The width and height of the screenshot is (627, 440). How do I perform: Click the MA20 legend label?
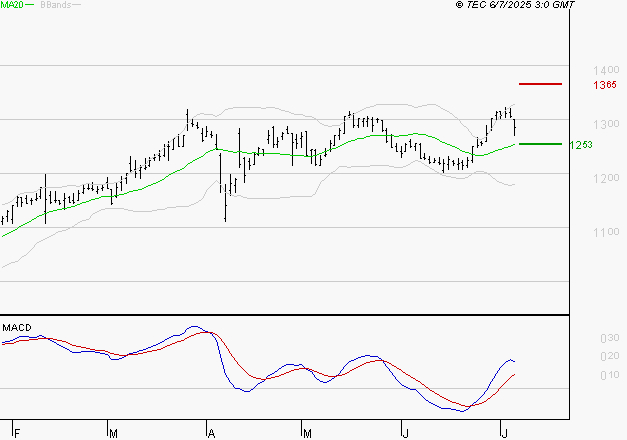(x=11, y=5)
